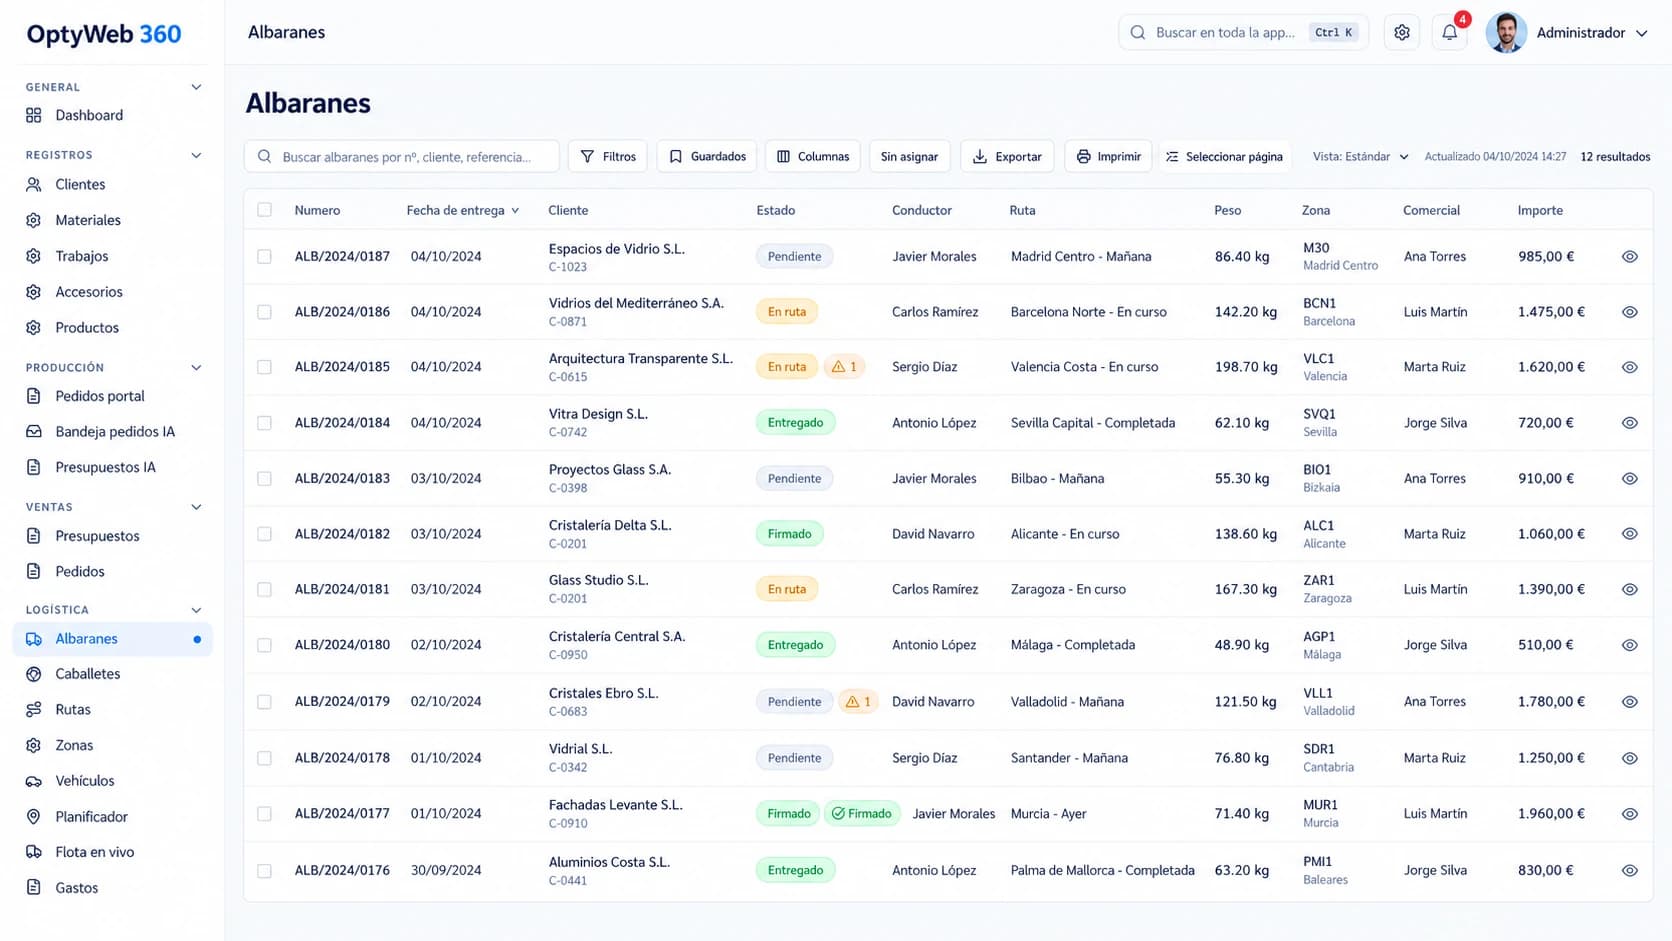This screenshot has height=941, width=1672.
Task: Open the Filtros button
Action: pyautogui.click(x=608, y=157)
